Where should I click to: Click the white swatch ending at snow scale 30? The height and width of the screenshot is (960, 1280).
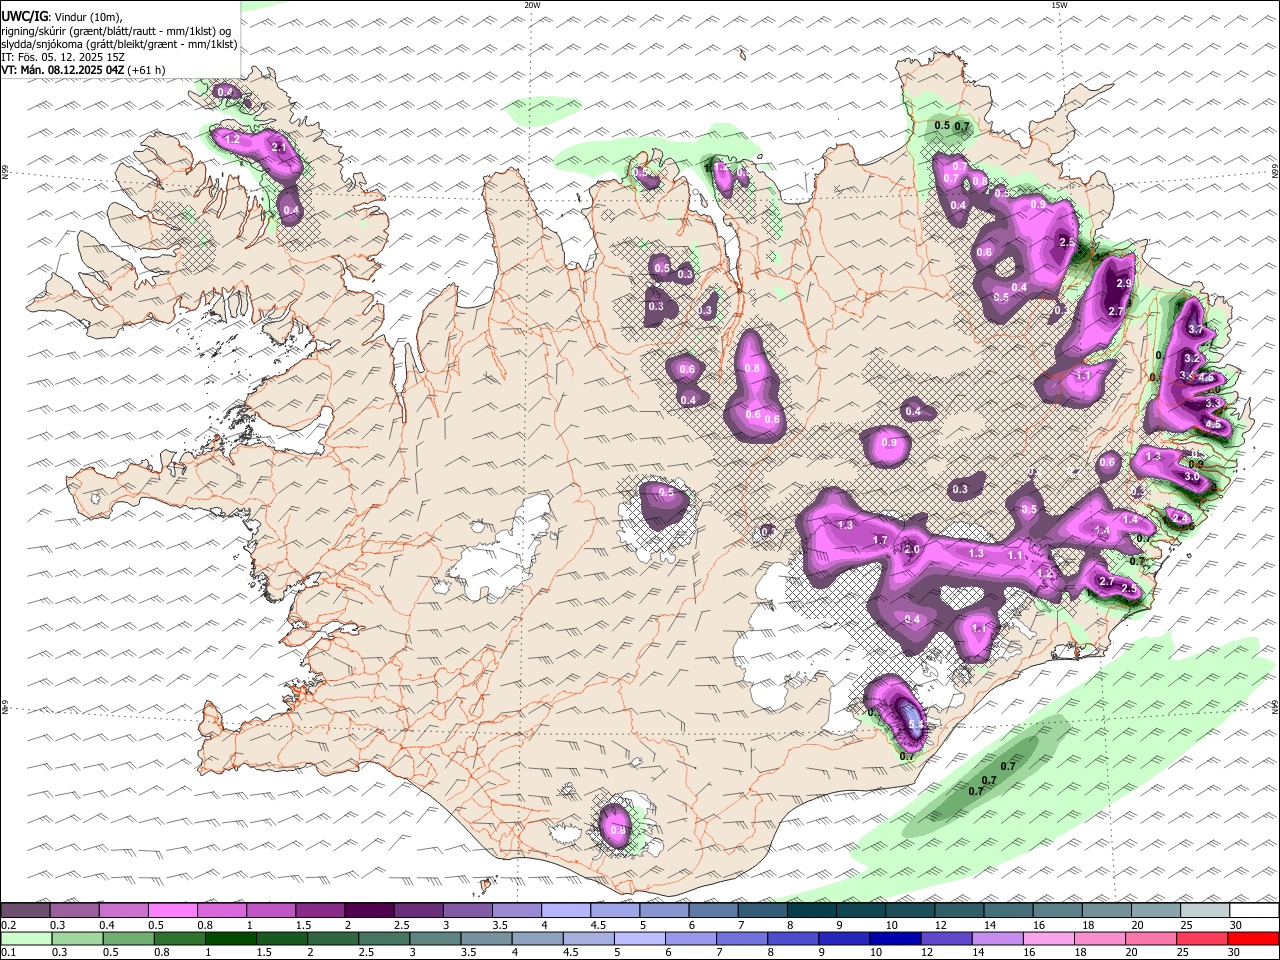coord(1253,911)
